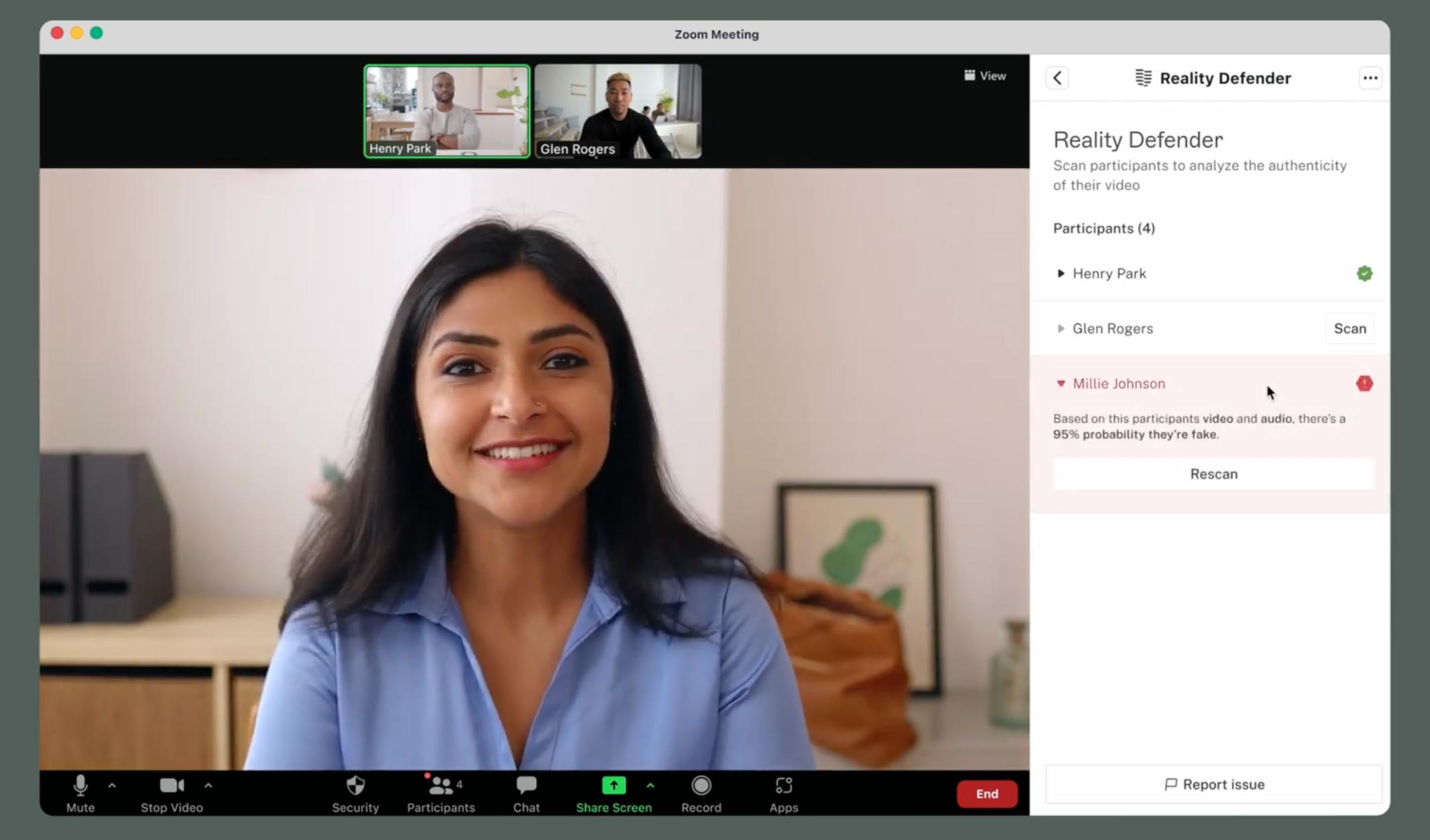Maximize the Zoom Meeting window
Viewport: 1430px width, 840px height.
pyautogui.click(x=96, y=33)
